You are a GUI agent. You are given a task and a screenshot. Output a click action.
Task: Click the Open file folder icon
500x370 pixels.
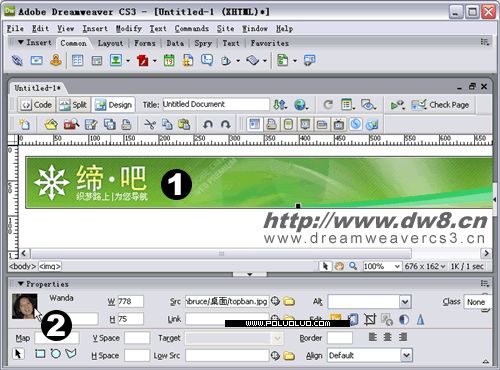[51, 124]
